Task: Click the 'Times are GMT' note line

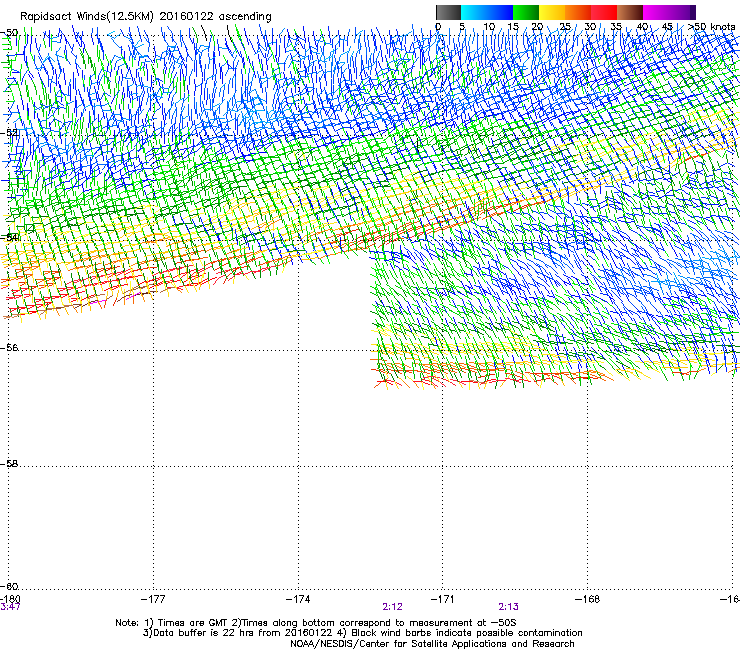Action: (x=316, y=623)
